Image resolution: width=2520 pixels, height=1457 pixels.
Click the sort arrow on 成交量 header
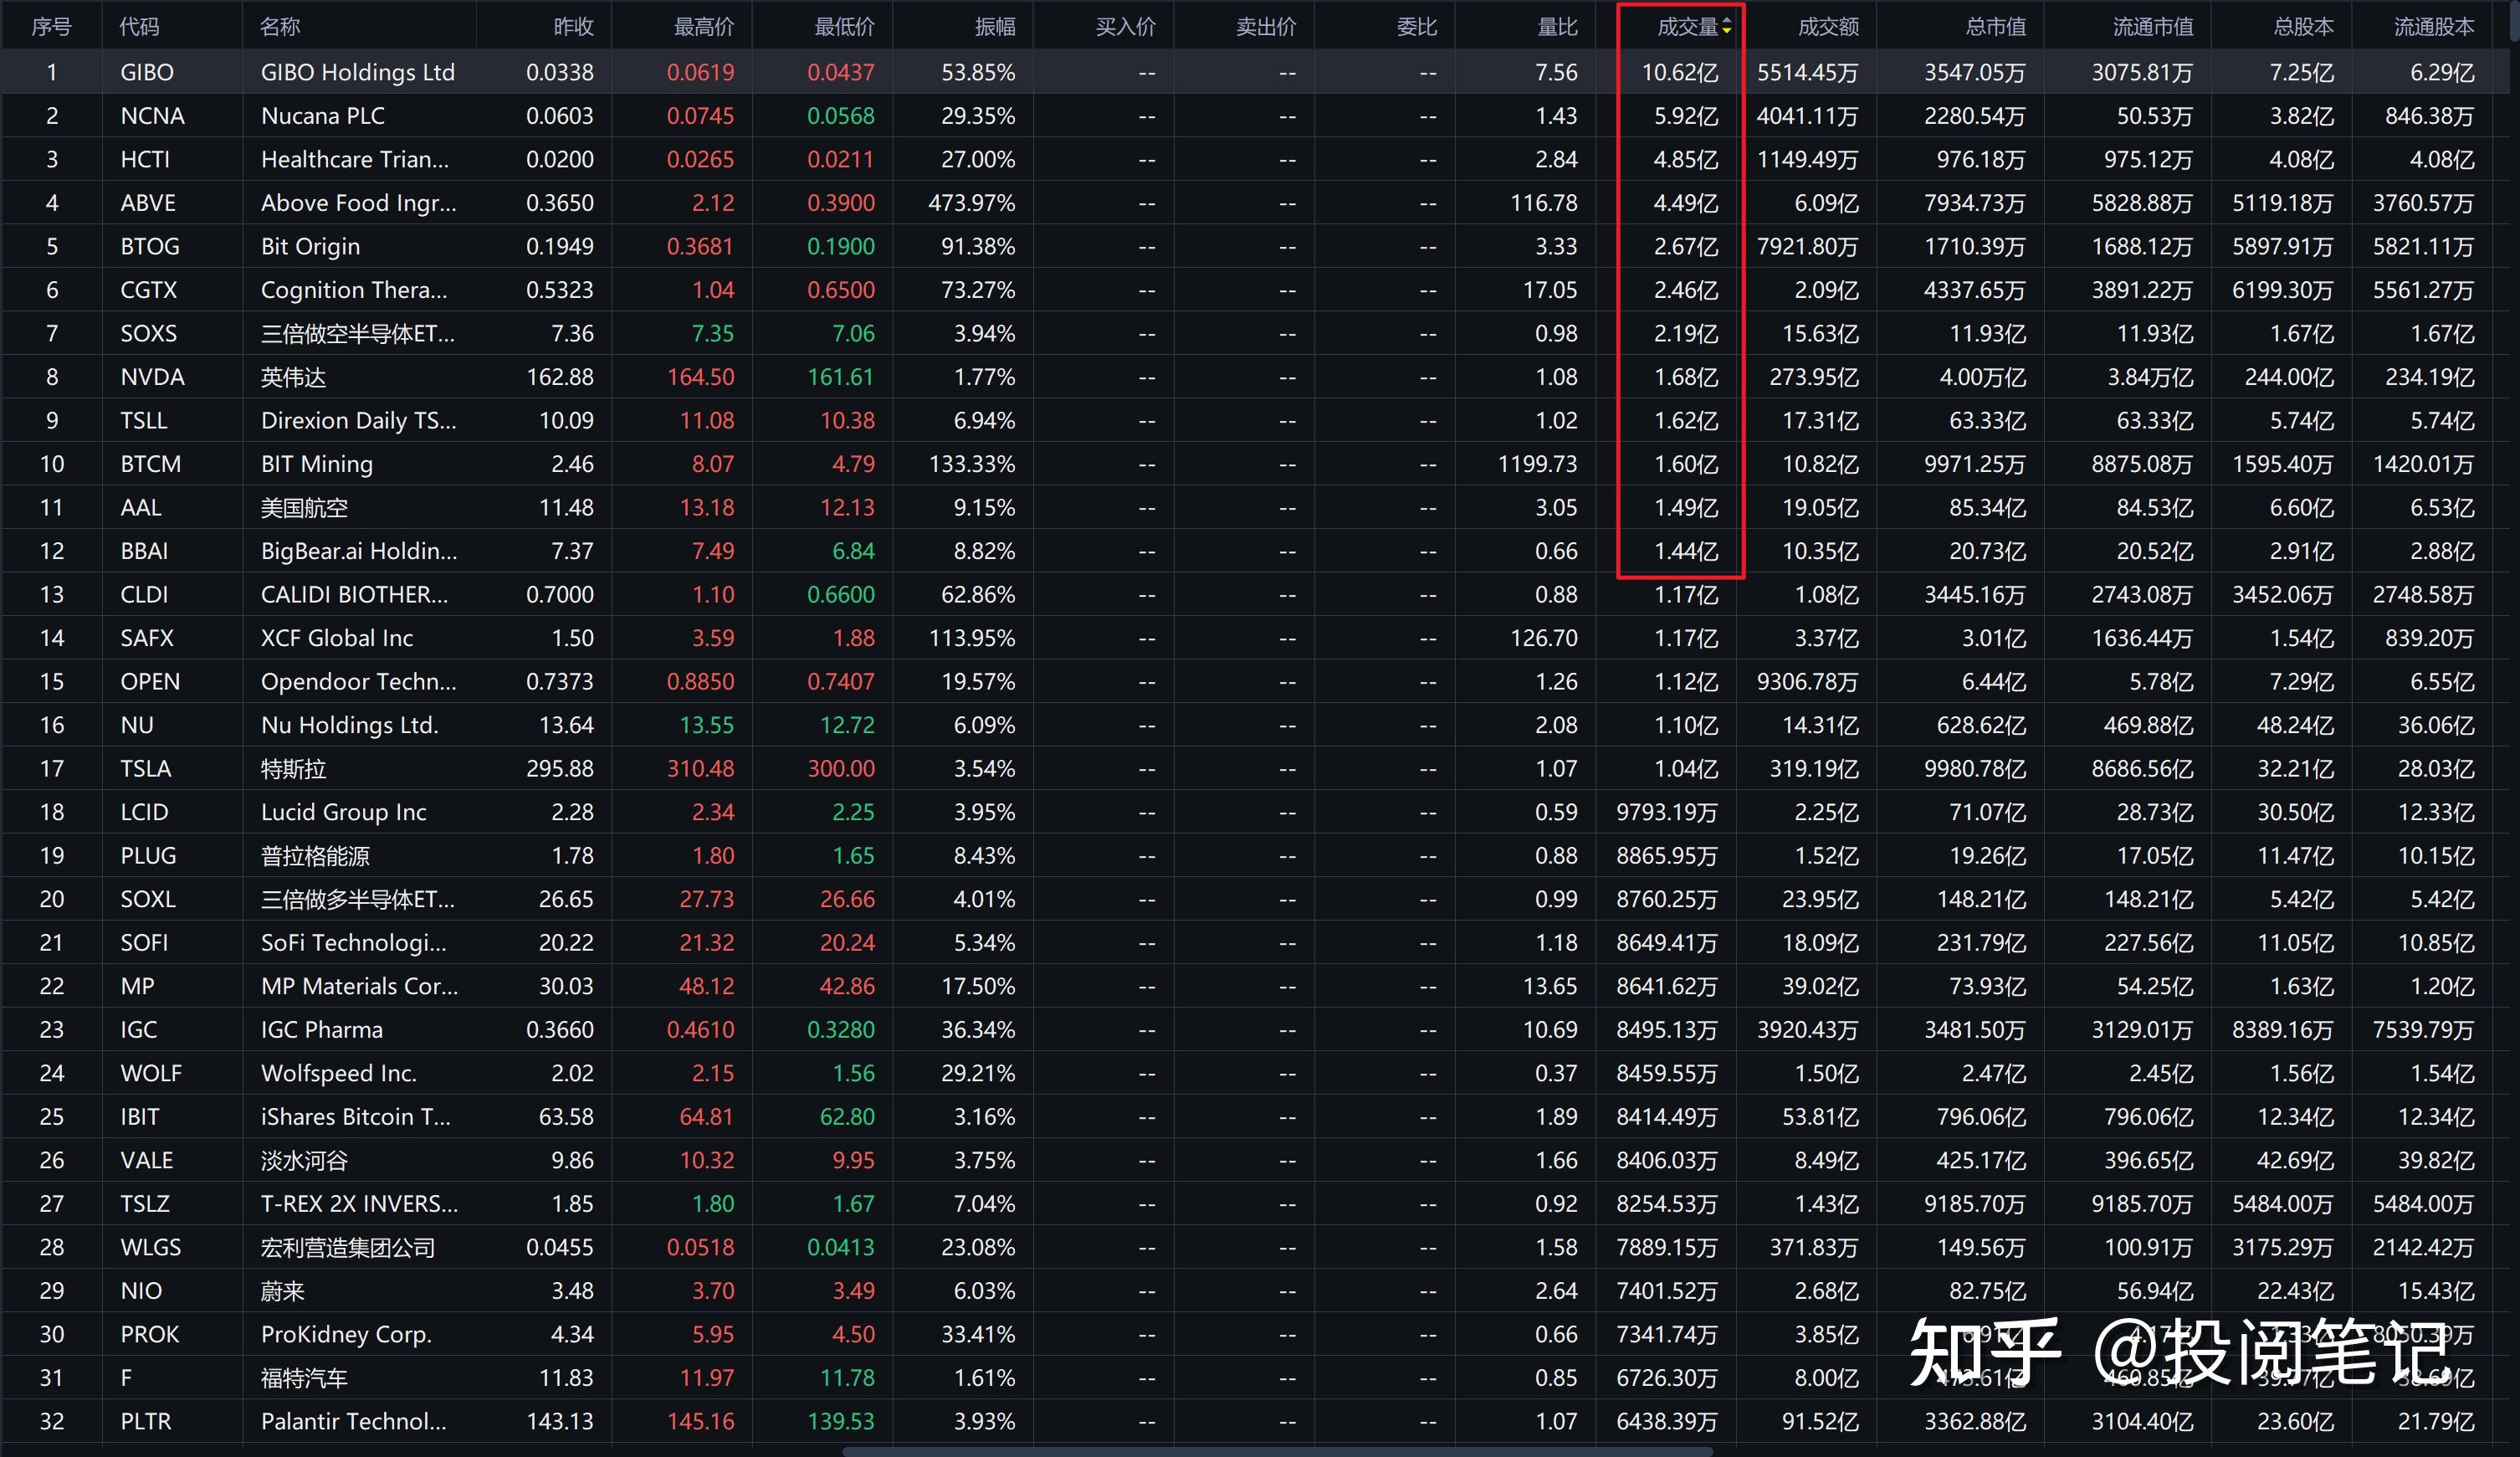pos(1726,27)
